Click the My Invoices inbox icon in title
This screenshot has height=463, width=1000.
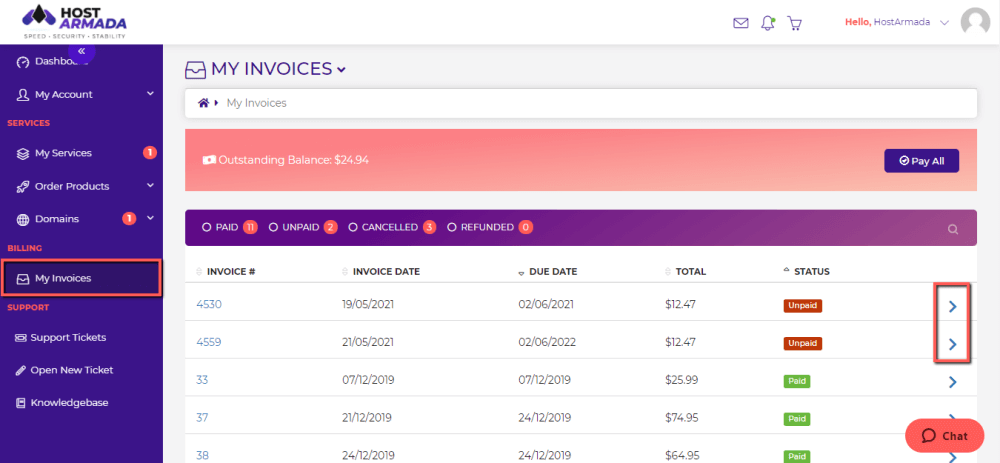[x=195, y=70]
